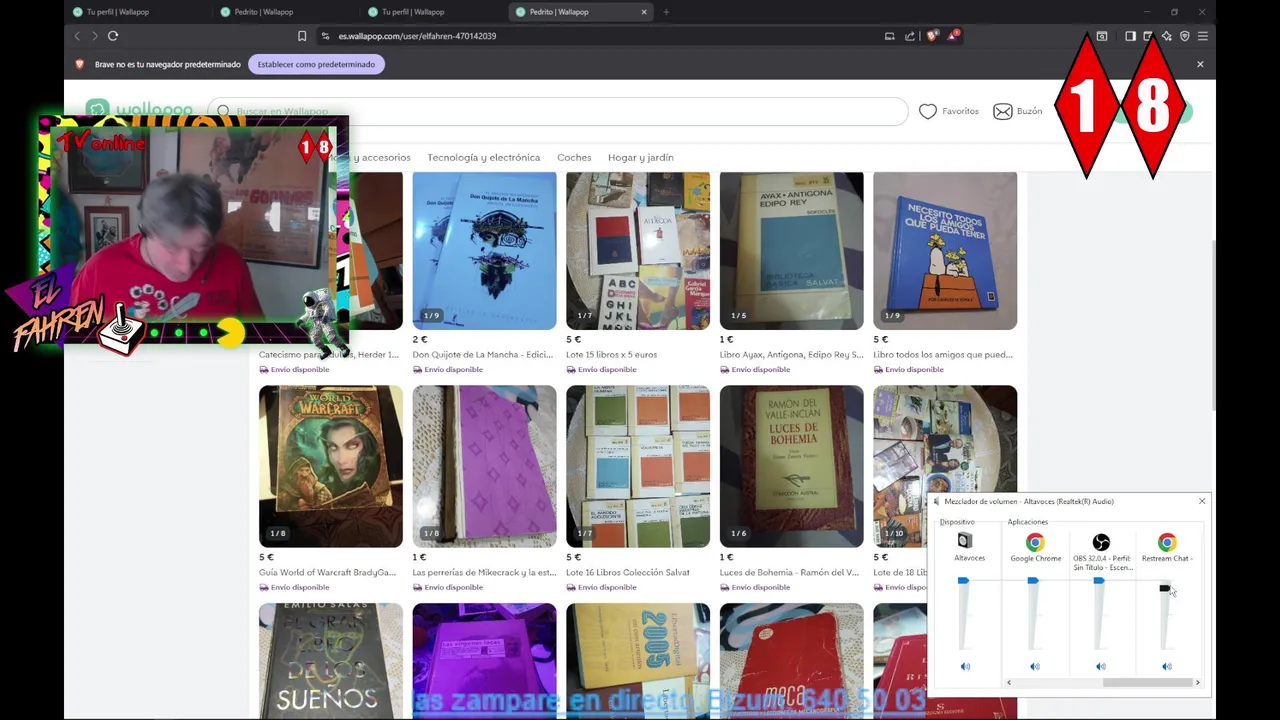Click the Altavoces volume slider handle
The image size is (1280, 720).
coord(963,580)
